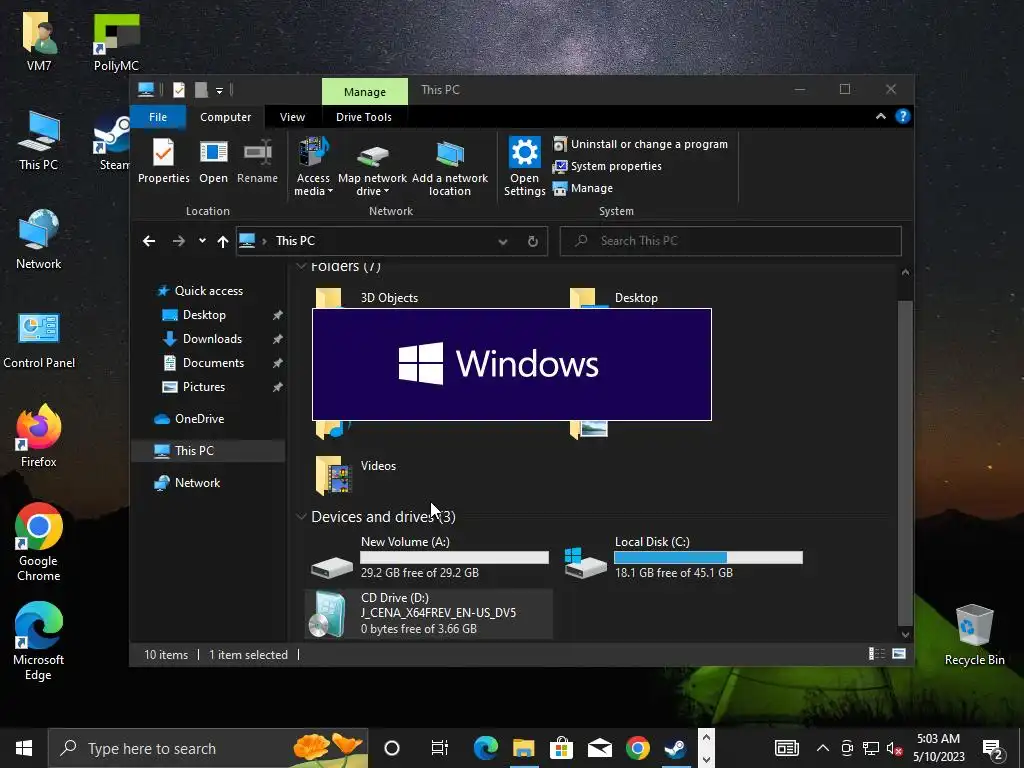
Task: Click the blue Help question mark icon
Action: pos(903,116)
